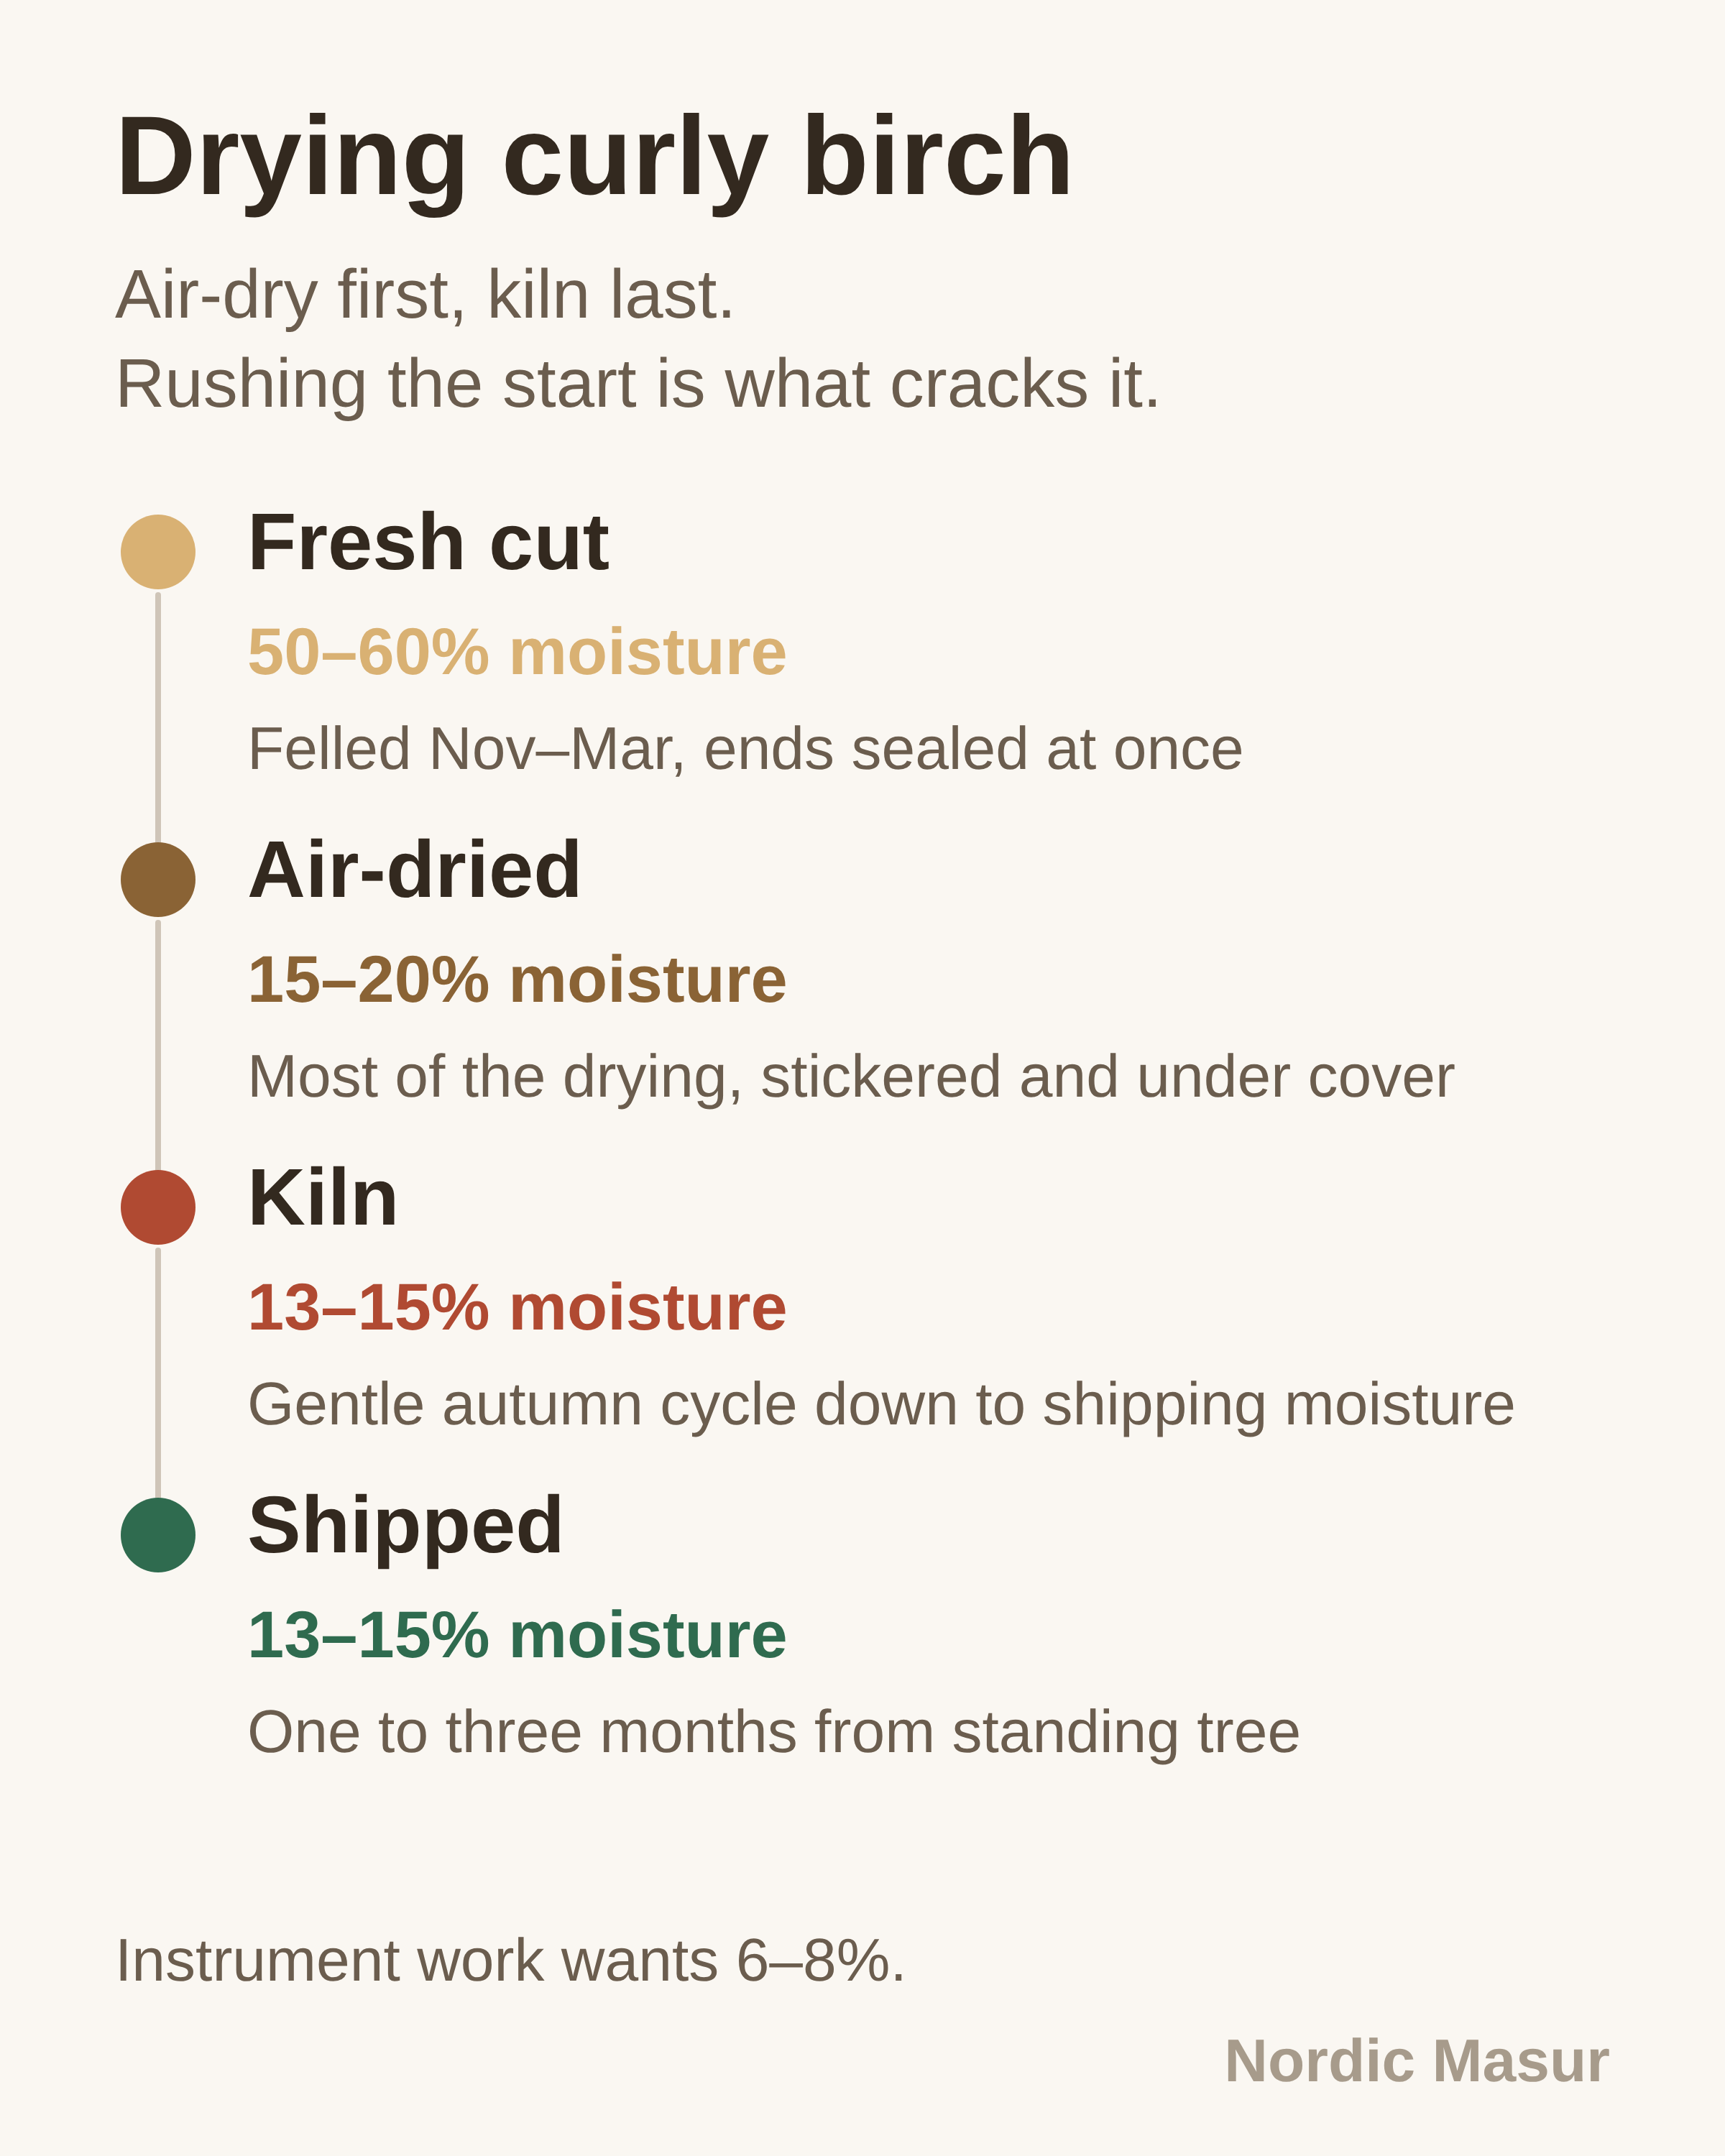
Task: Click the red 13–15% moisture label
Action: (x=517, y=1308)
